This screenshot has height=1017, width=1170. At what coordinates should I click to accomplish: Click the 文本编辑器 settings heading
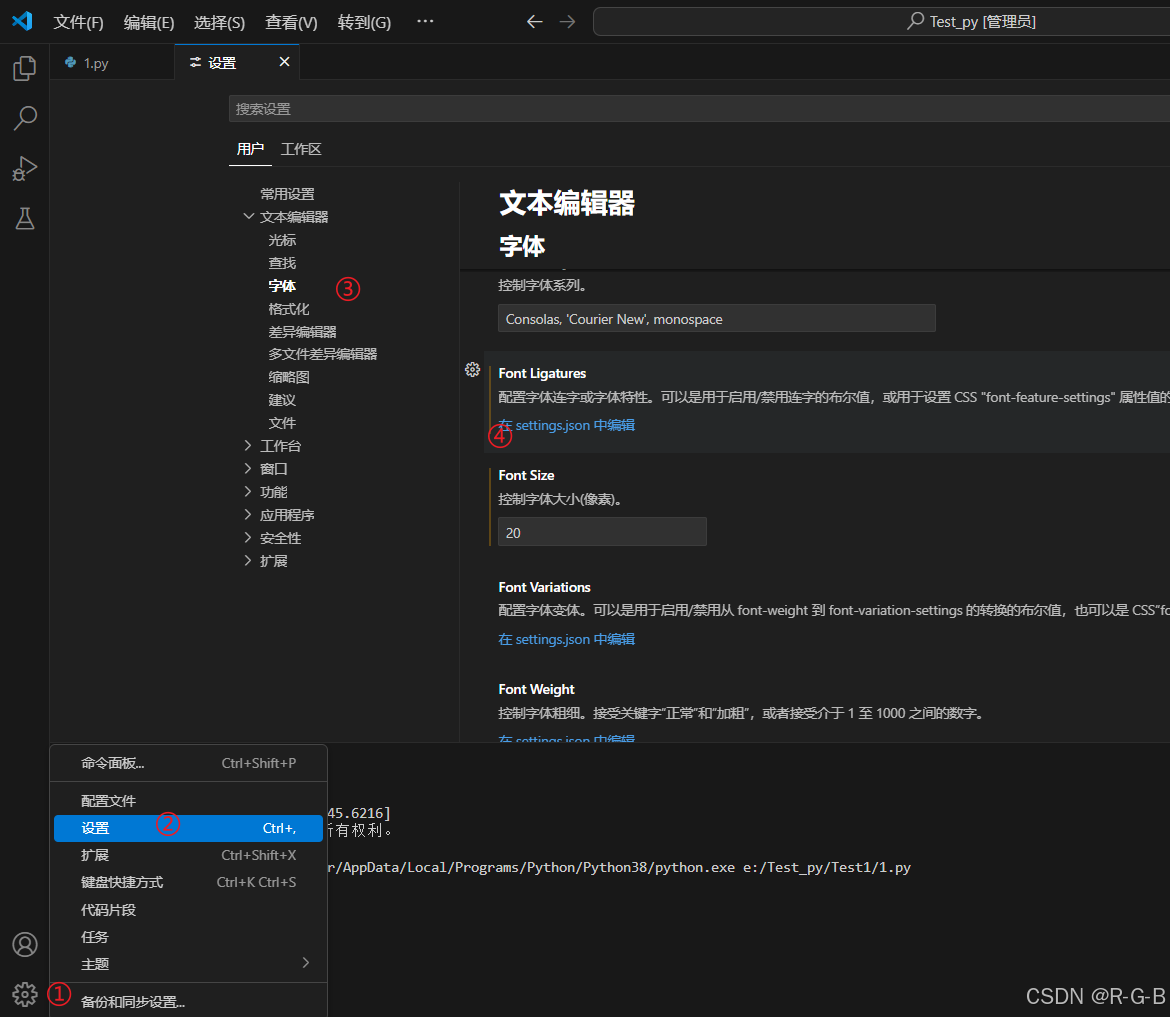coord(566,203)
